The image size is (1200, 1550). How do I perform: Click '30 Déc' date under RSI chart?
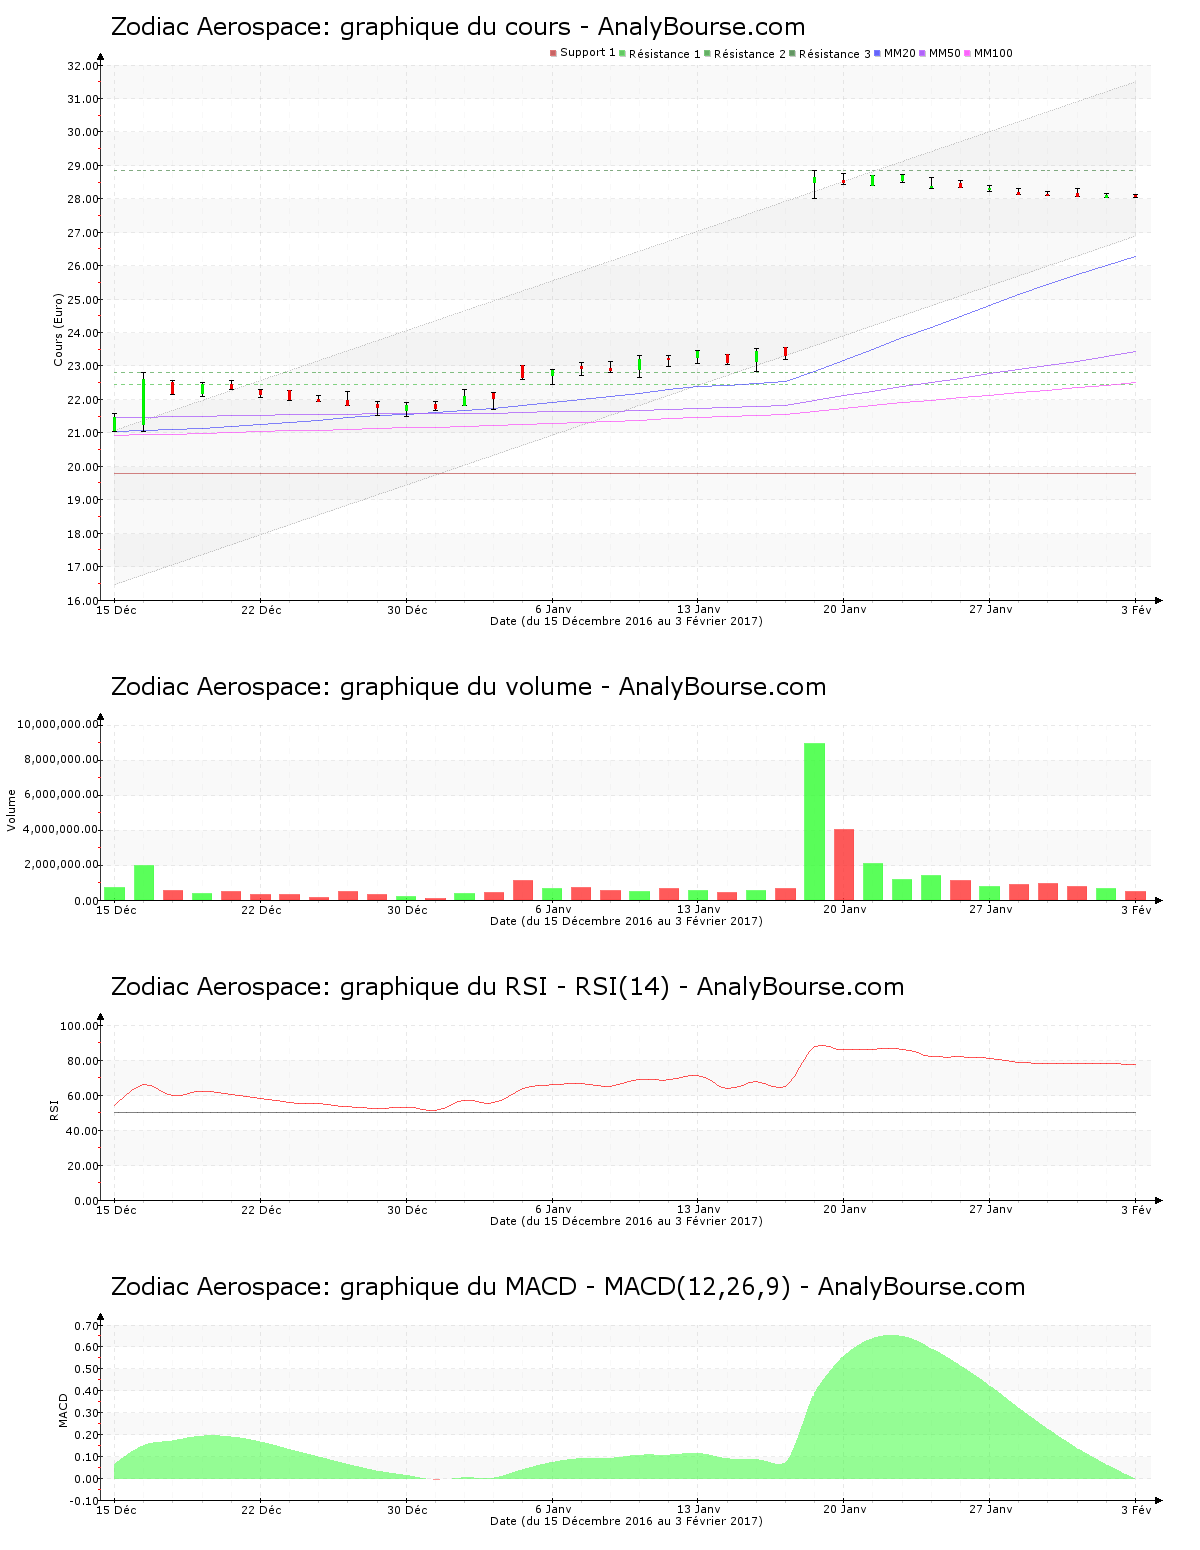pos(408,1210)
